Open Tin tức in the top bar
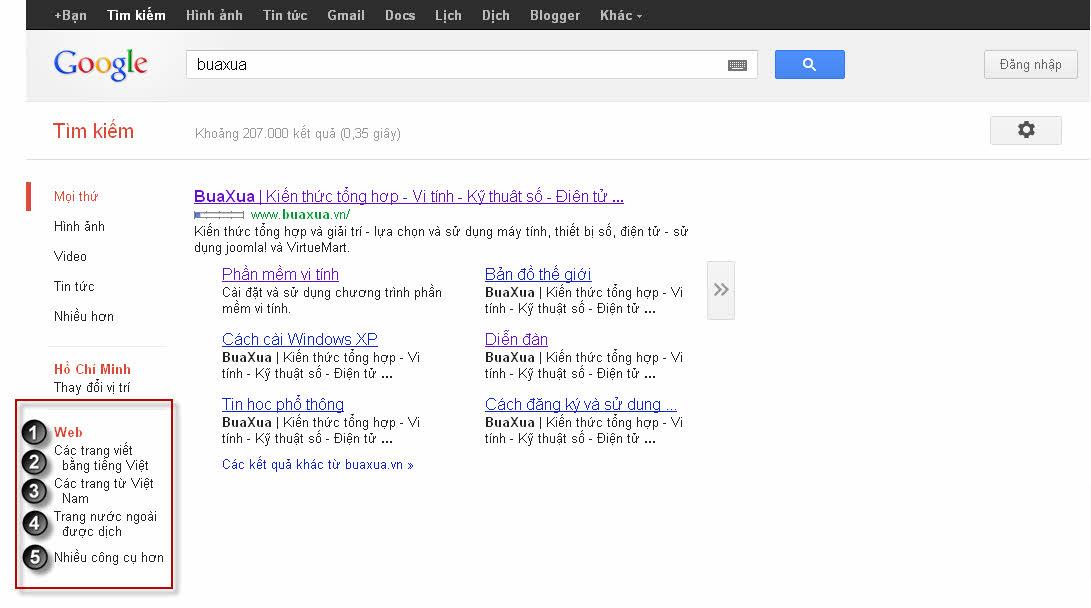 click(x=285, y=15)
